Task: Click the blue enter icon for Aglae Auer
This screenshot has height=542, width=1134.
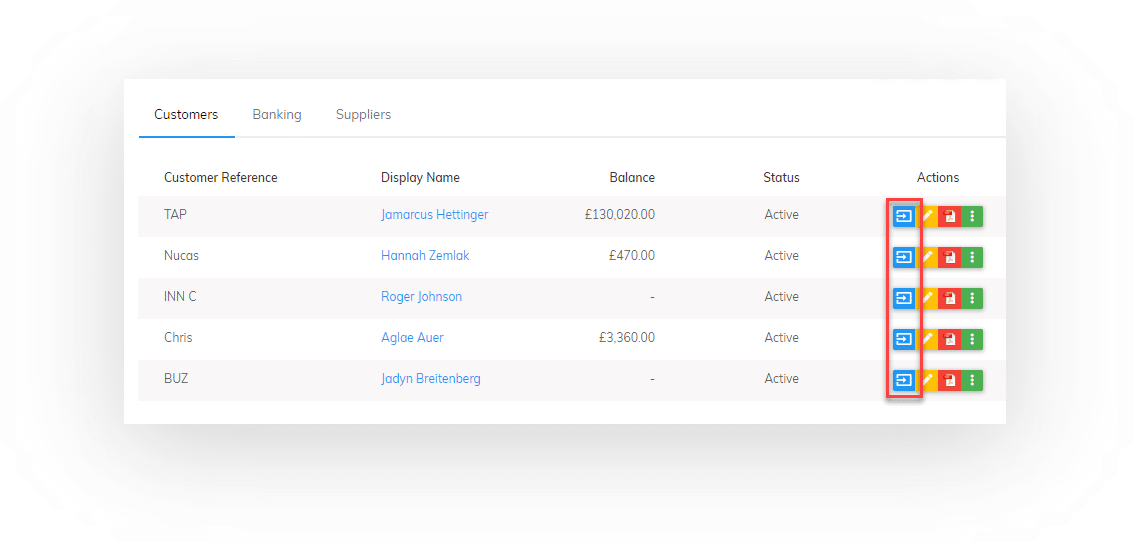Action: (x=904, y=339)
